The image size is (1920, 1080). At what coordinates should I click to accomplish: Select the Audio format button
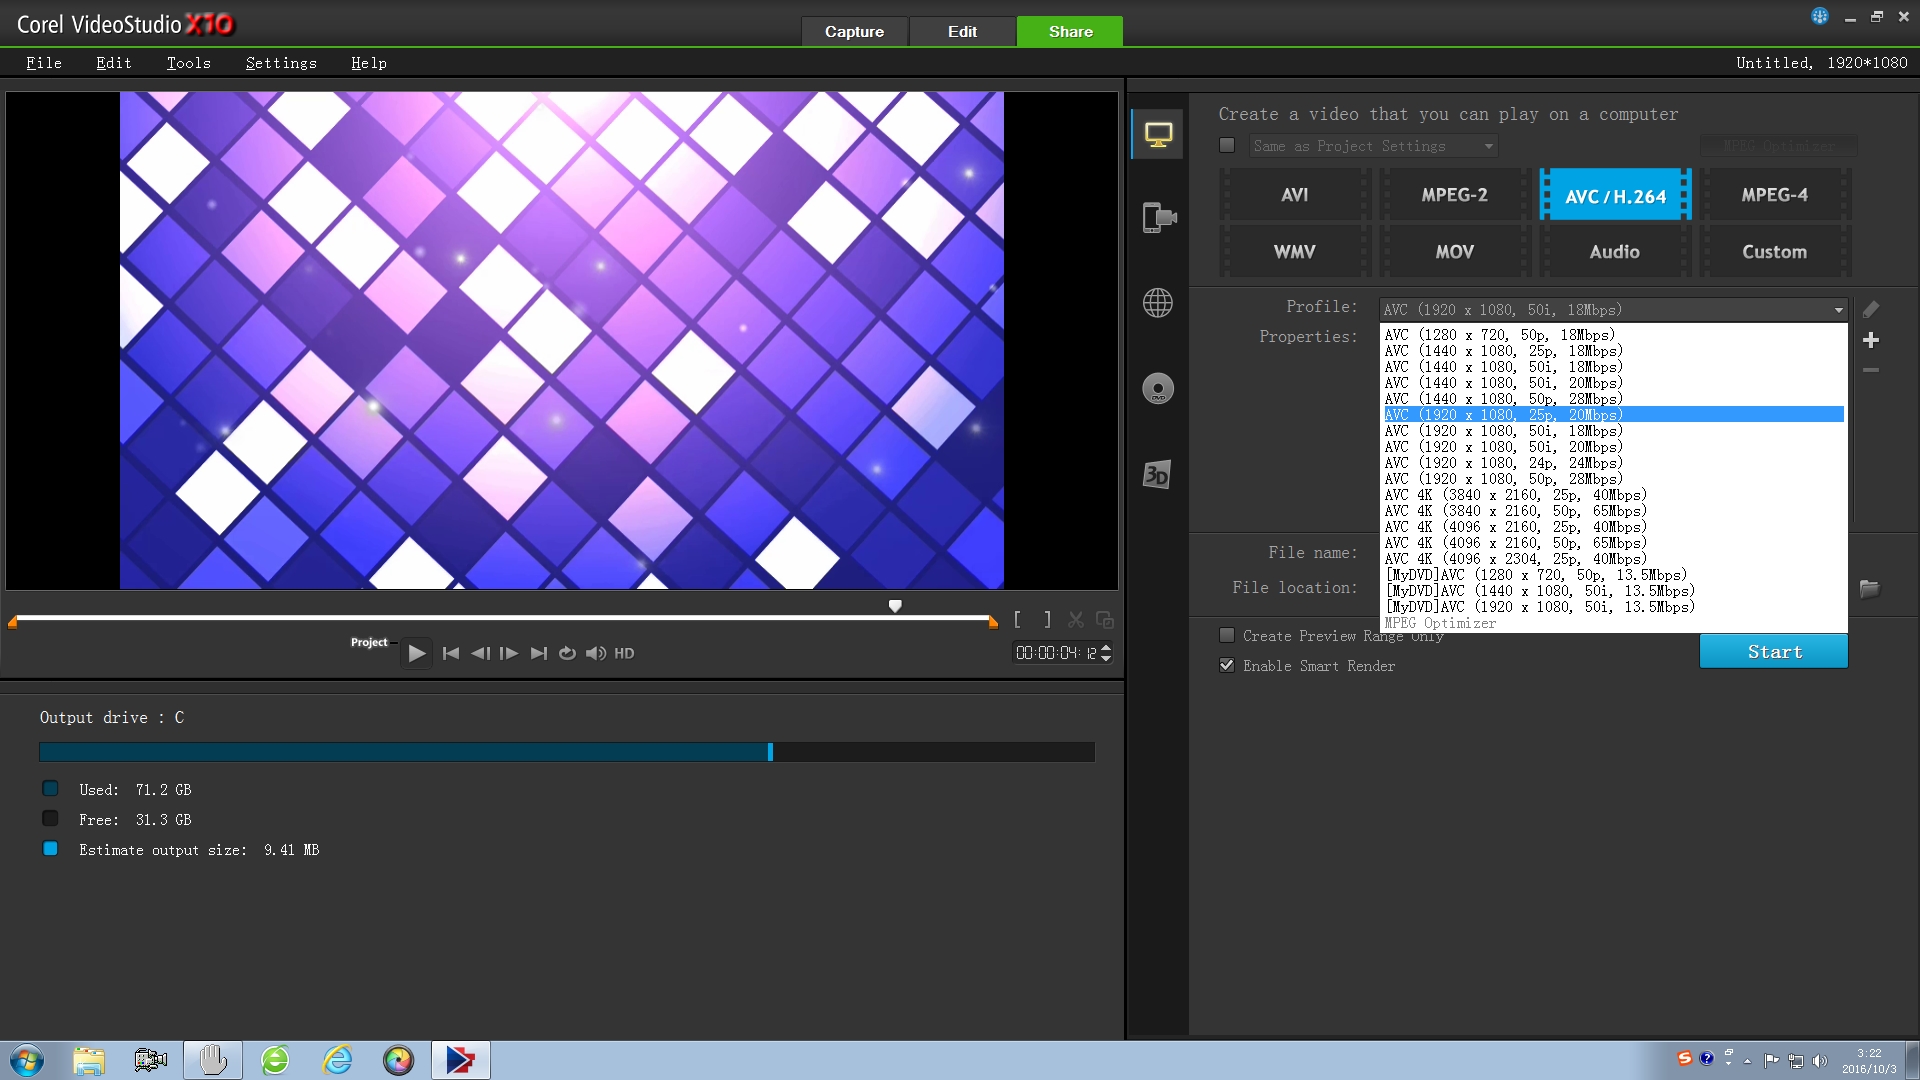coord(1615,252)
